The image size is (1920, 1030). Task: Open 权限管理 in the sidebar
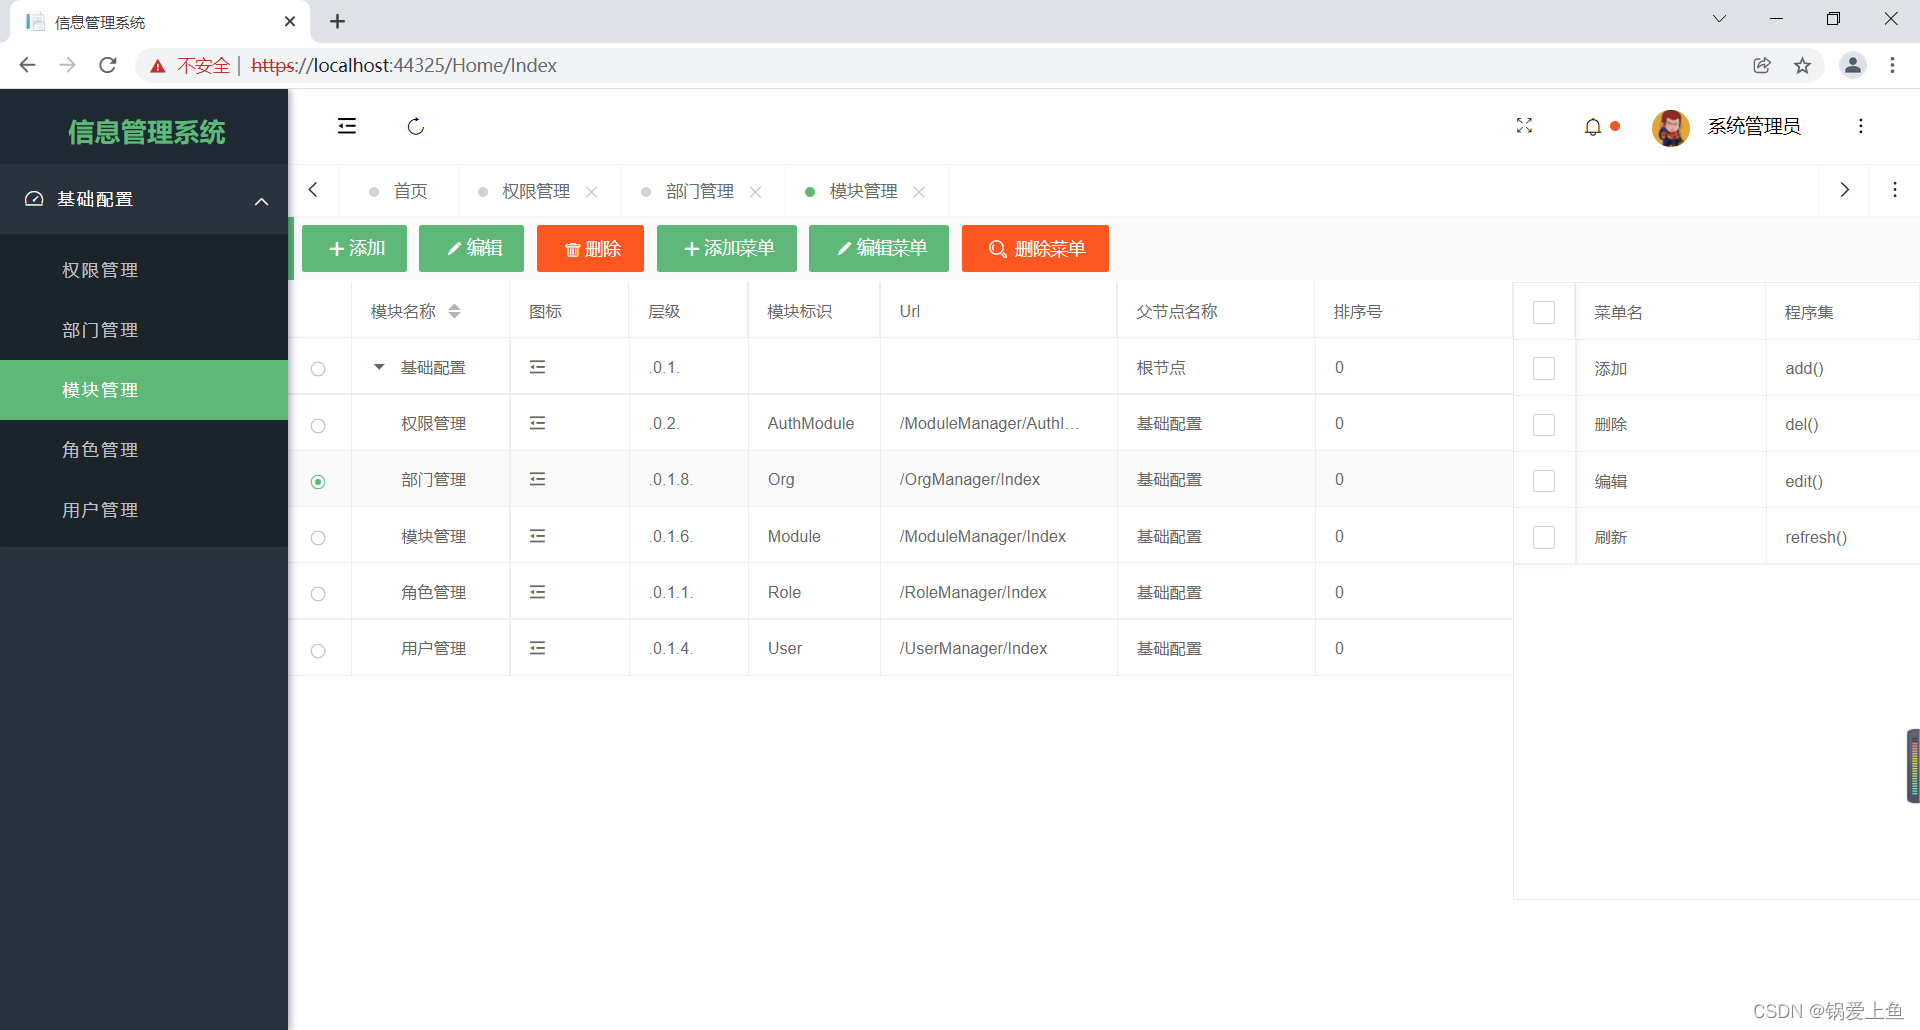click(x=144, y=270)
